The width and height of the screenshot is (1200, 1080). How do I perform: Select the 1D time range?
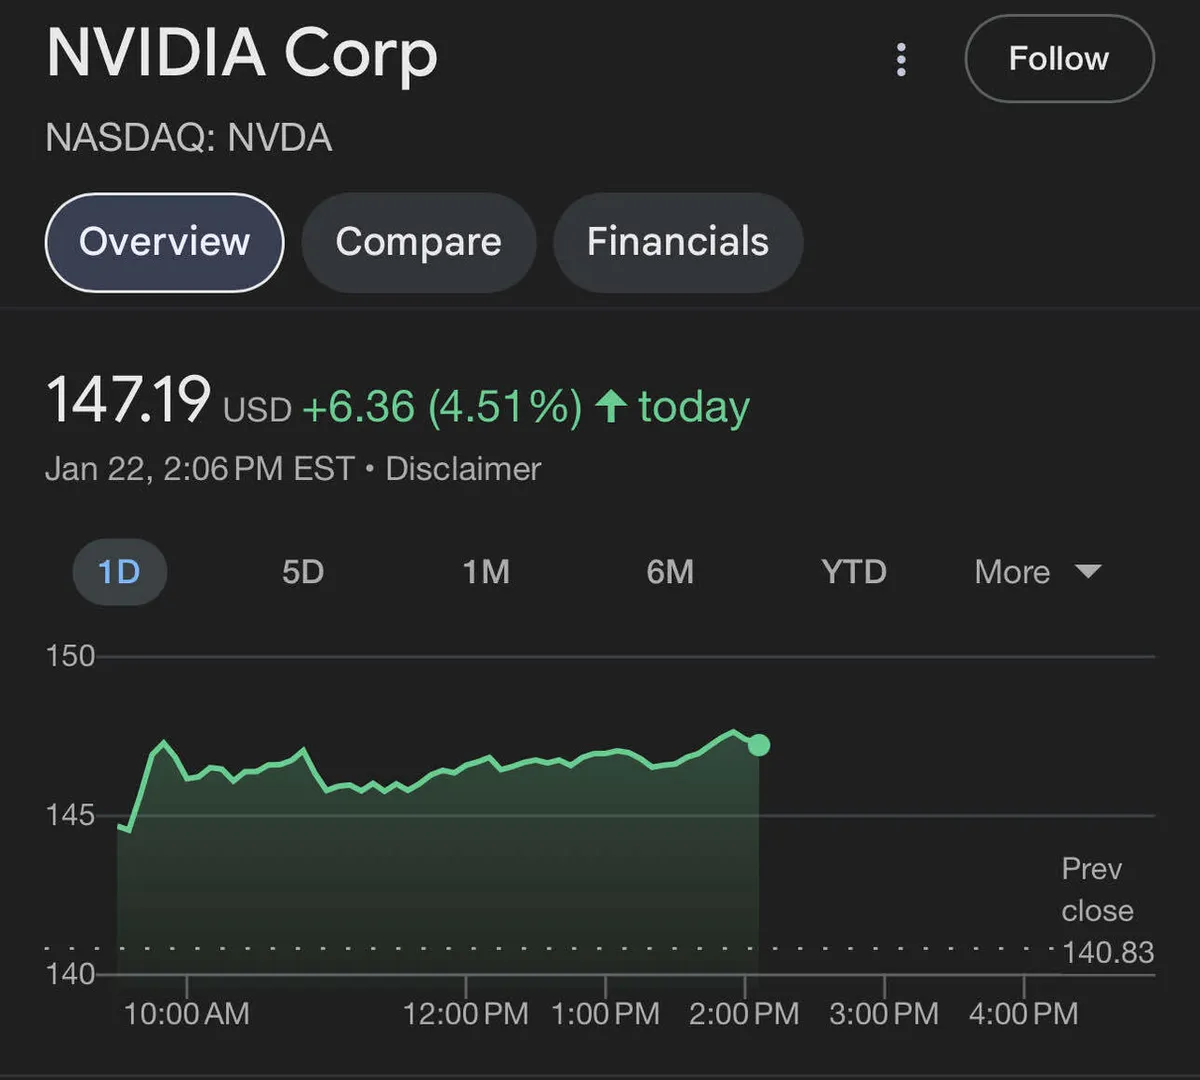tap(119, 572)
